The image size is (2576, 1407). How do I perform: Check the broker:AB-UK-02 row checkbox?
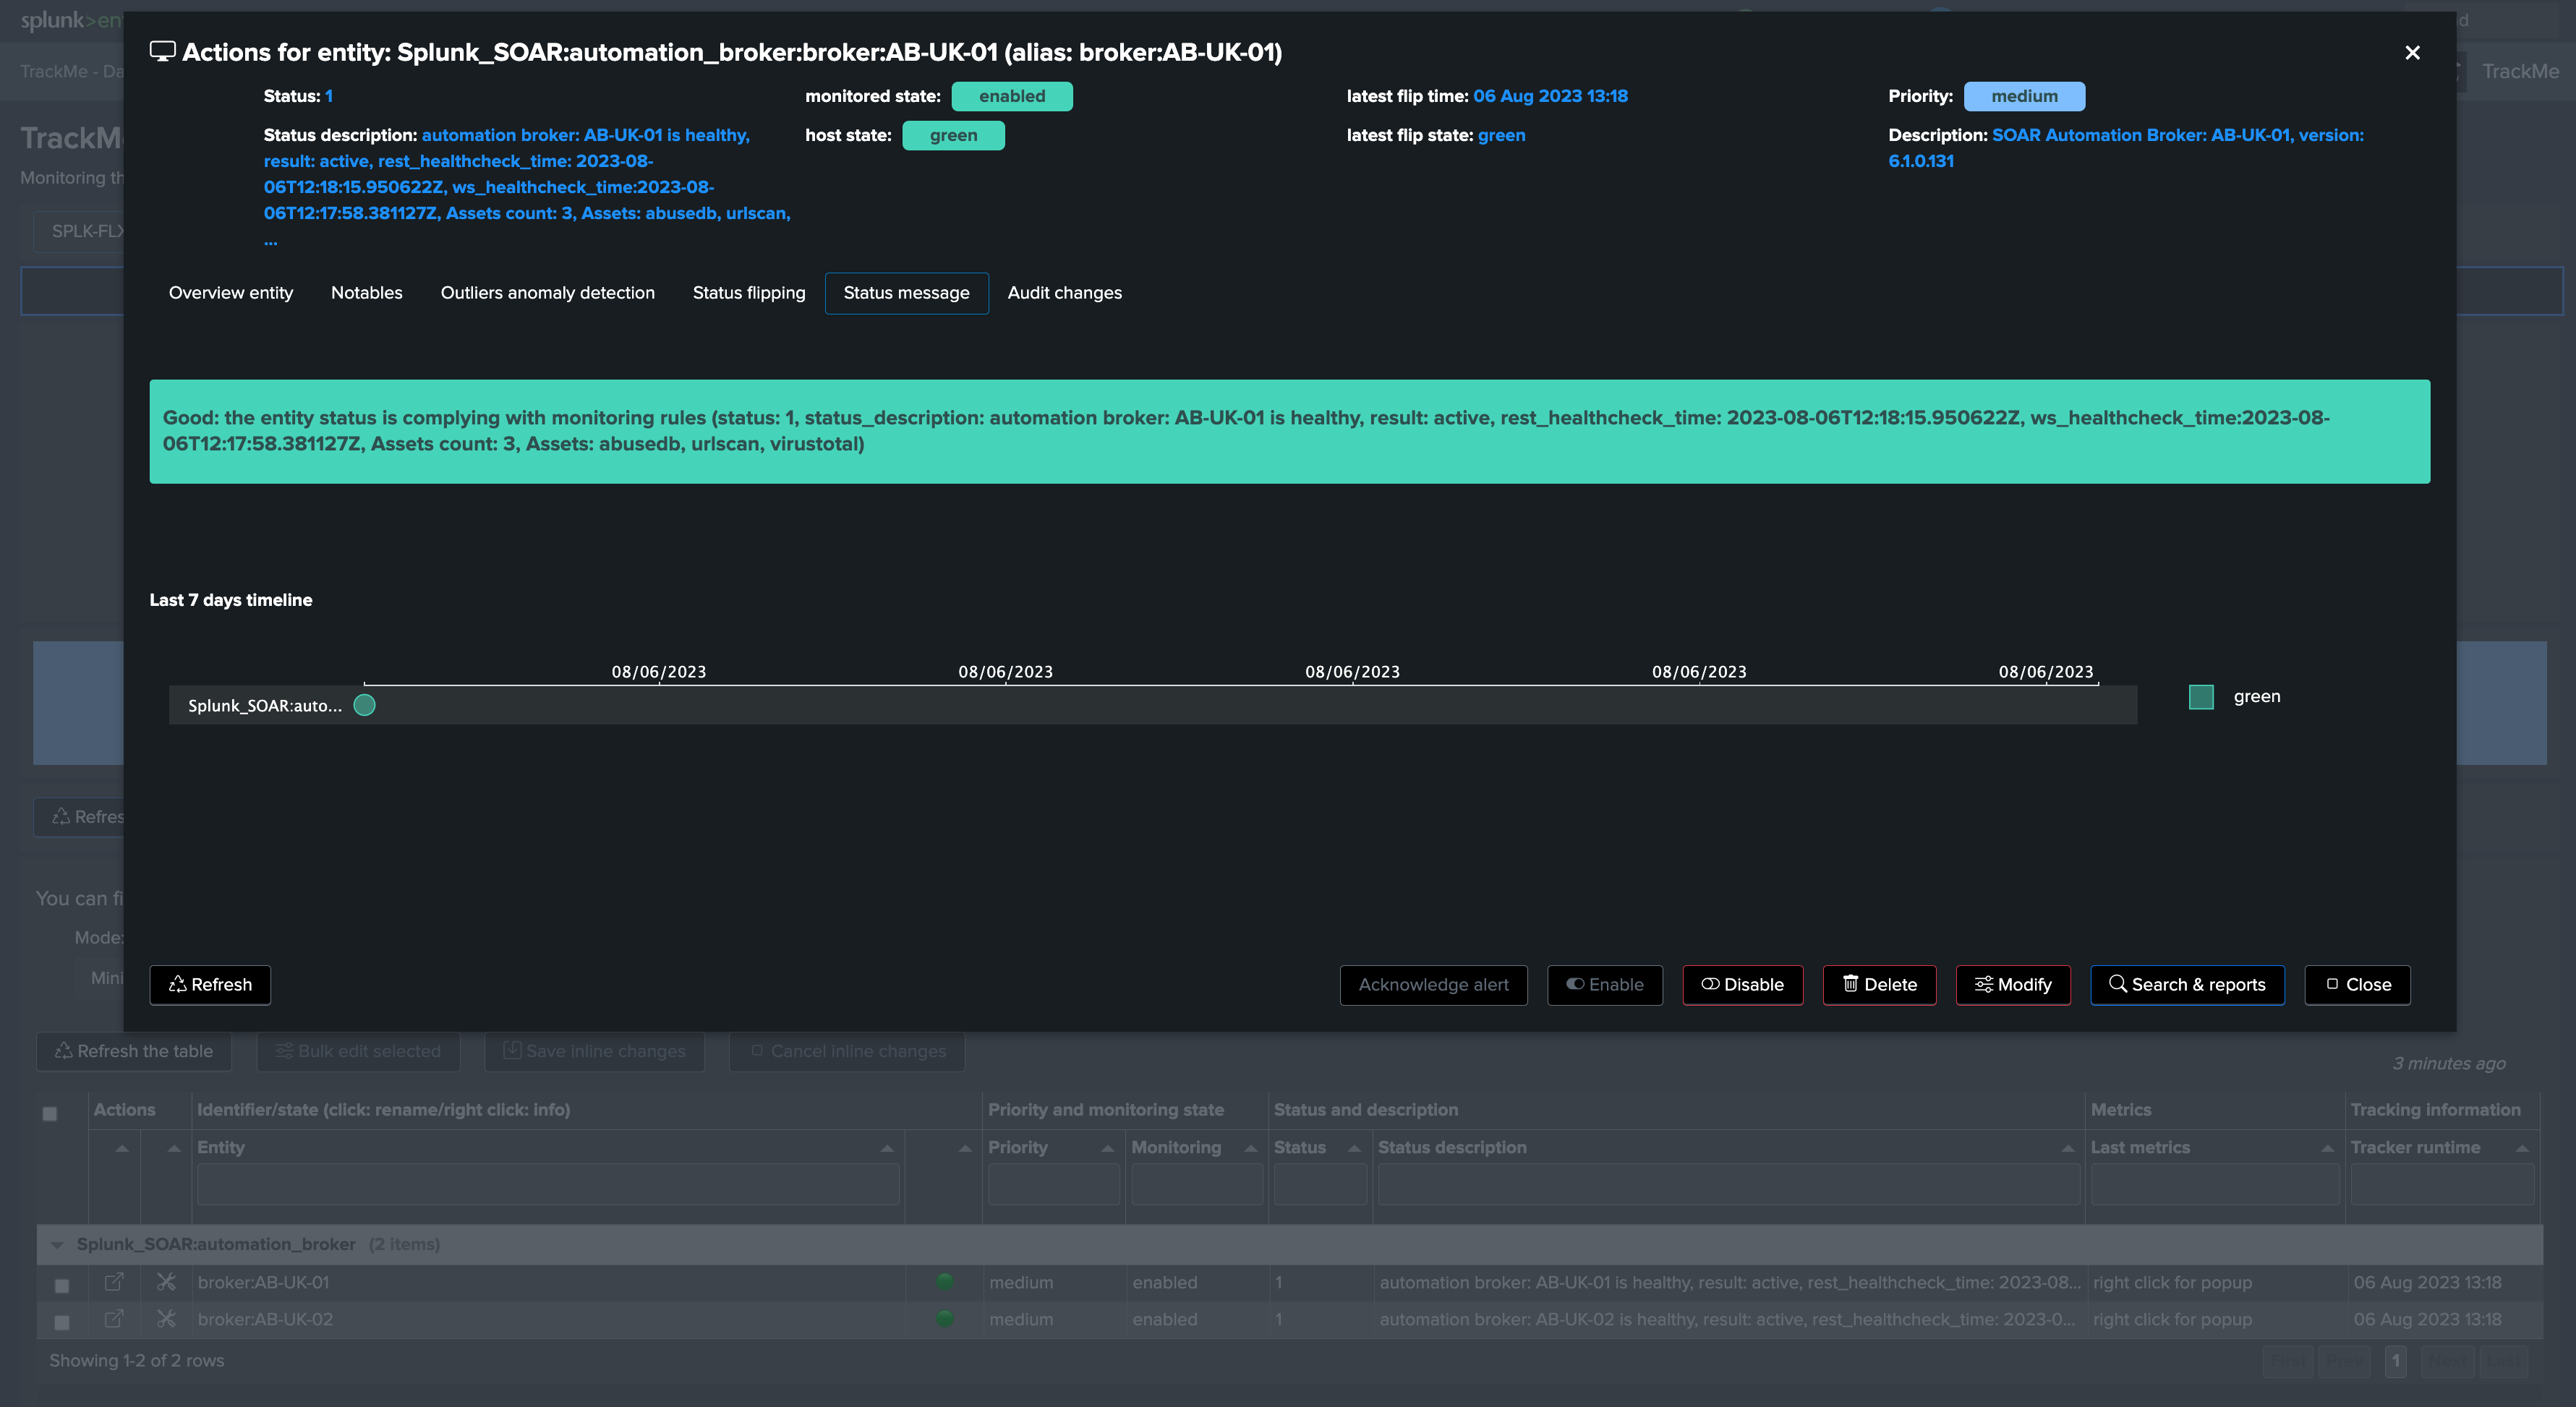(x=62, y=1322)
